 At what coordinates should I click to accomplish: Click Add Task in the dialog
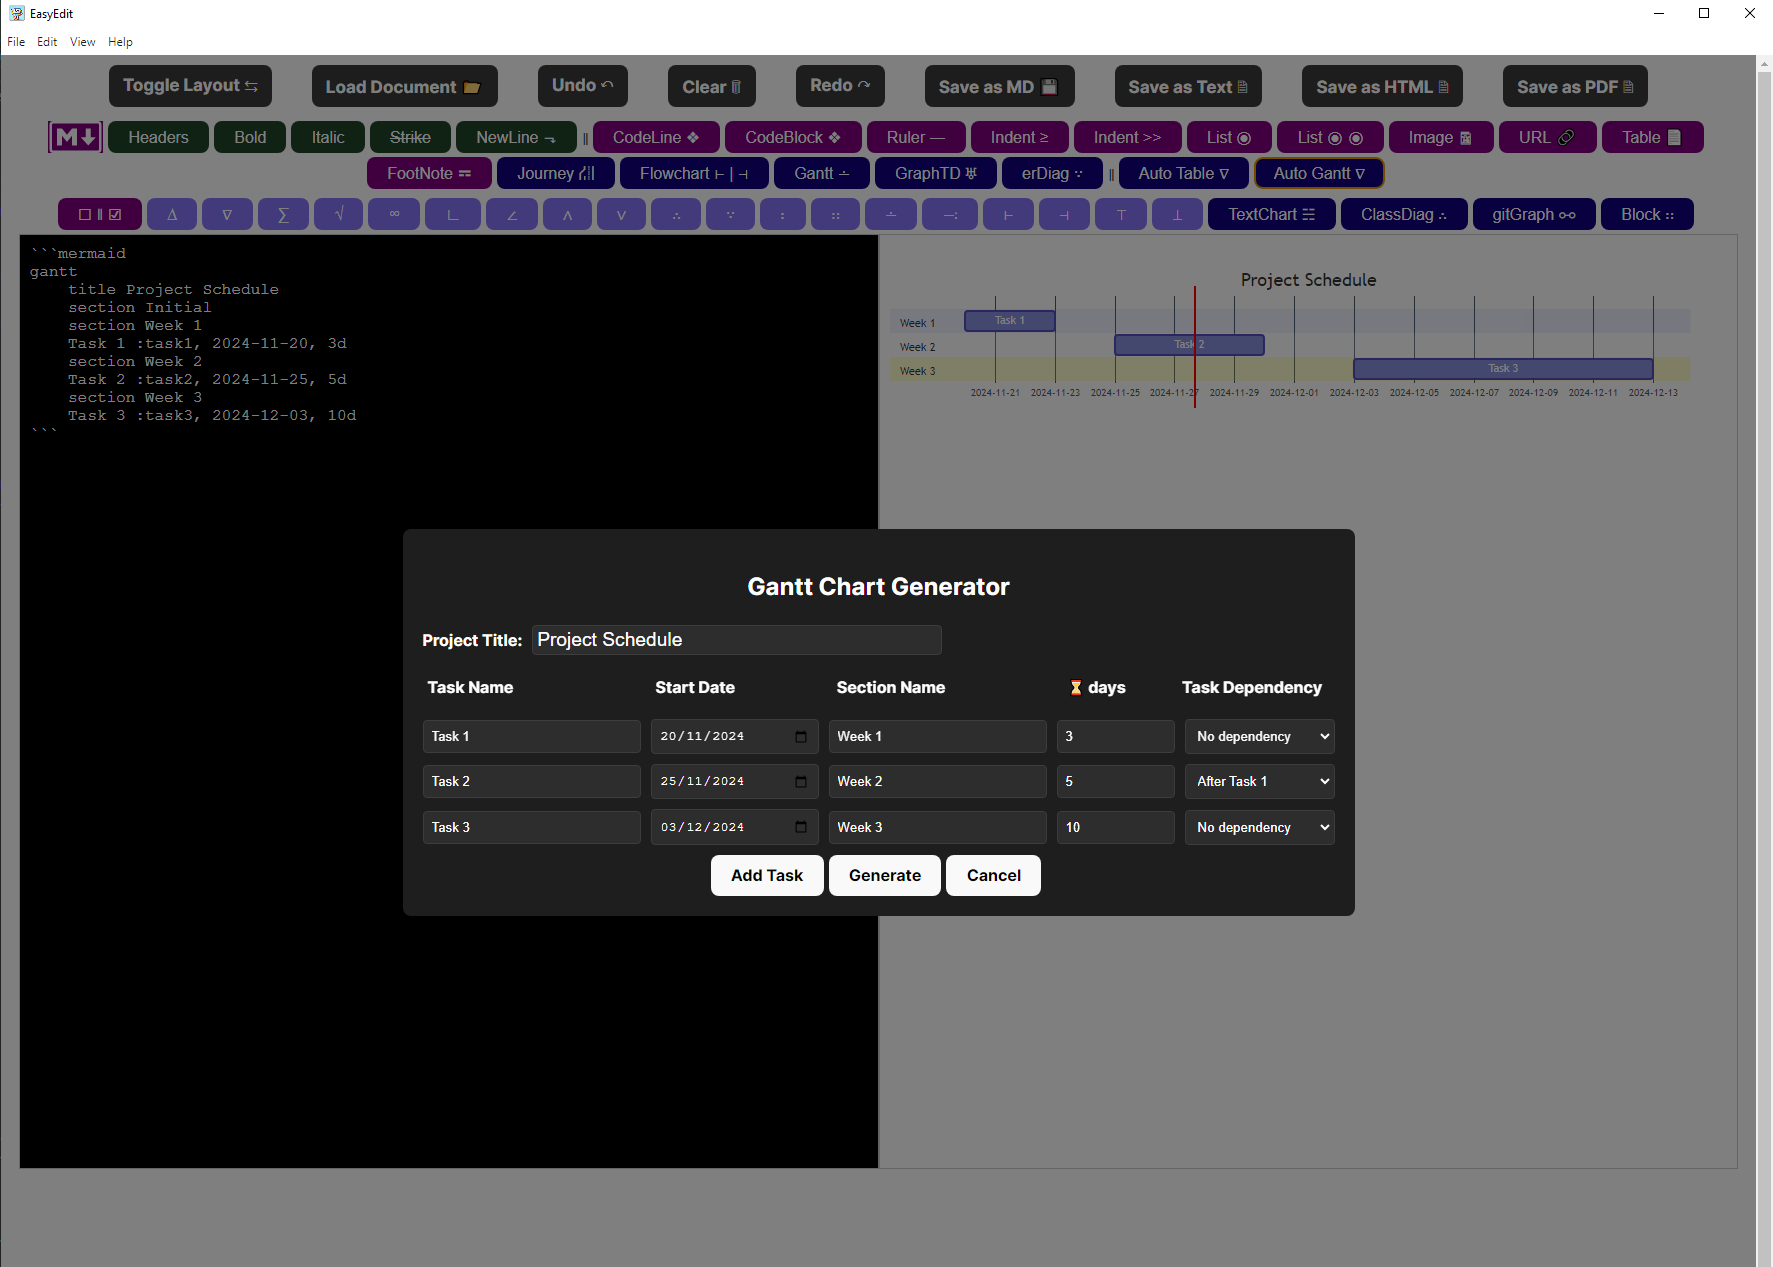[x=766, y=875]
